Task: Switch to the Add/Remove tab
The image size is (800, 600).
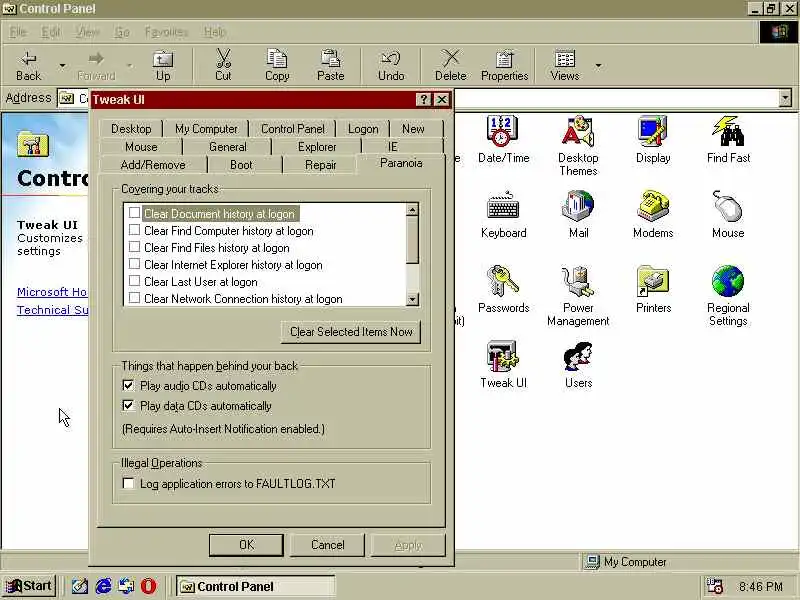Action: pos(153,165)
